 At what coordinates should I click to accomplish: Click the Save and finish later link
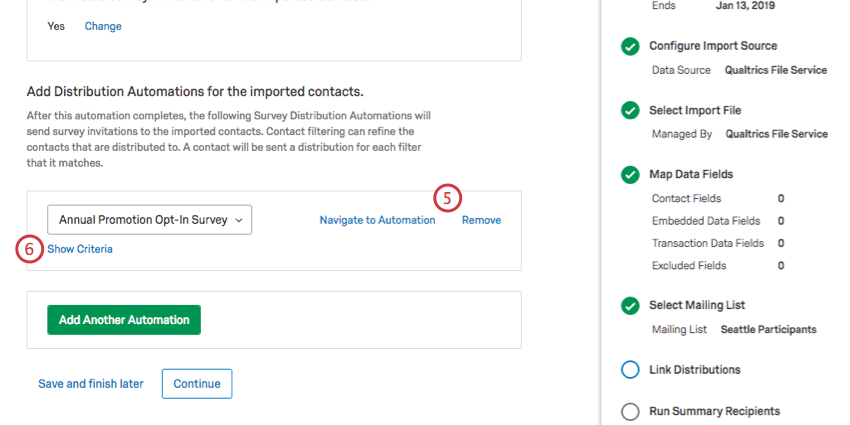coord(91,384)
